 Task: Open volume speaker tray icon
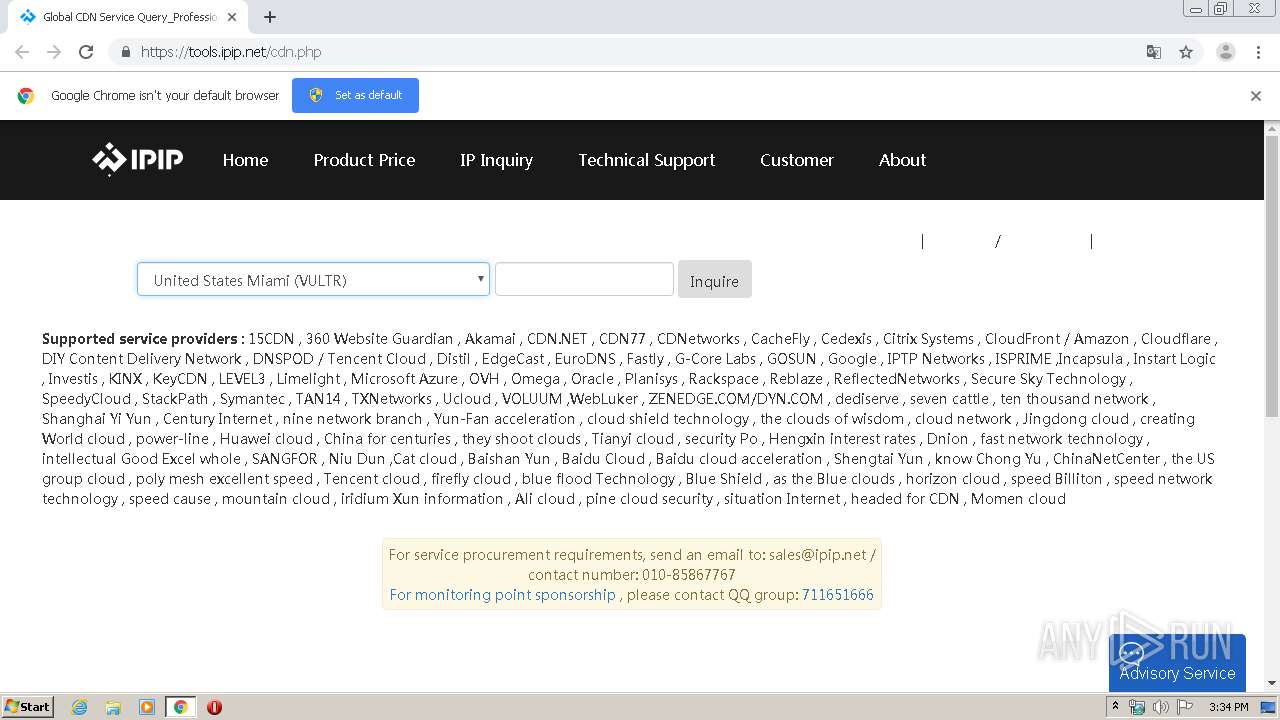coord(1160,707)
